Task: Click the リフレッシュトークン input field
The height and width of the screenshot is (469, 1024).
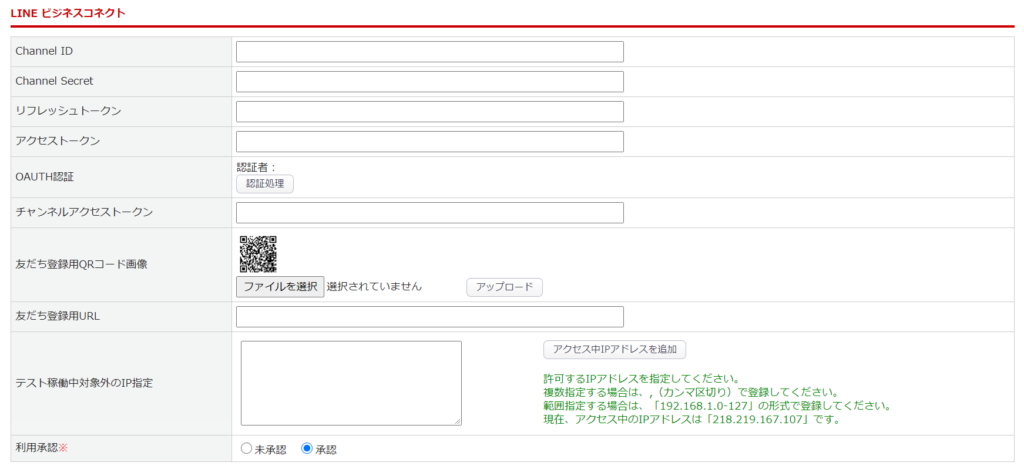Action: [x=430, y=112]
